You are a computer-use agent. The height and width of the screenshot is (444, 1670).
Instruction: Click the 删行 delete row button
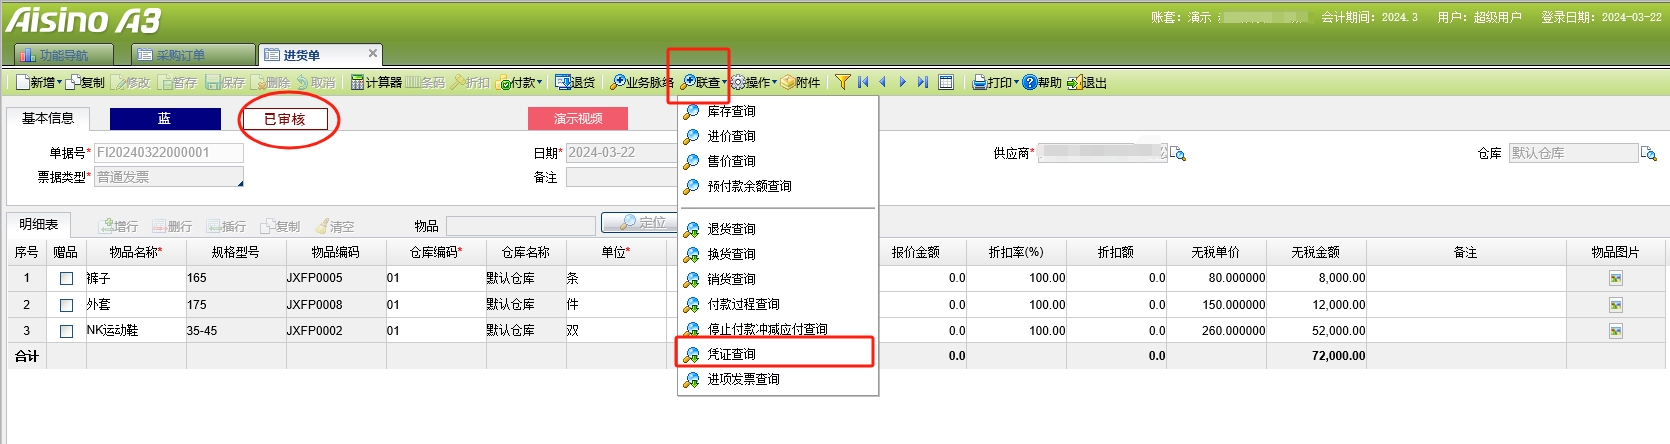click(x=172, y=226)
